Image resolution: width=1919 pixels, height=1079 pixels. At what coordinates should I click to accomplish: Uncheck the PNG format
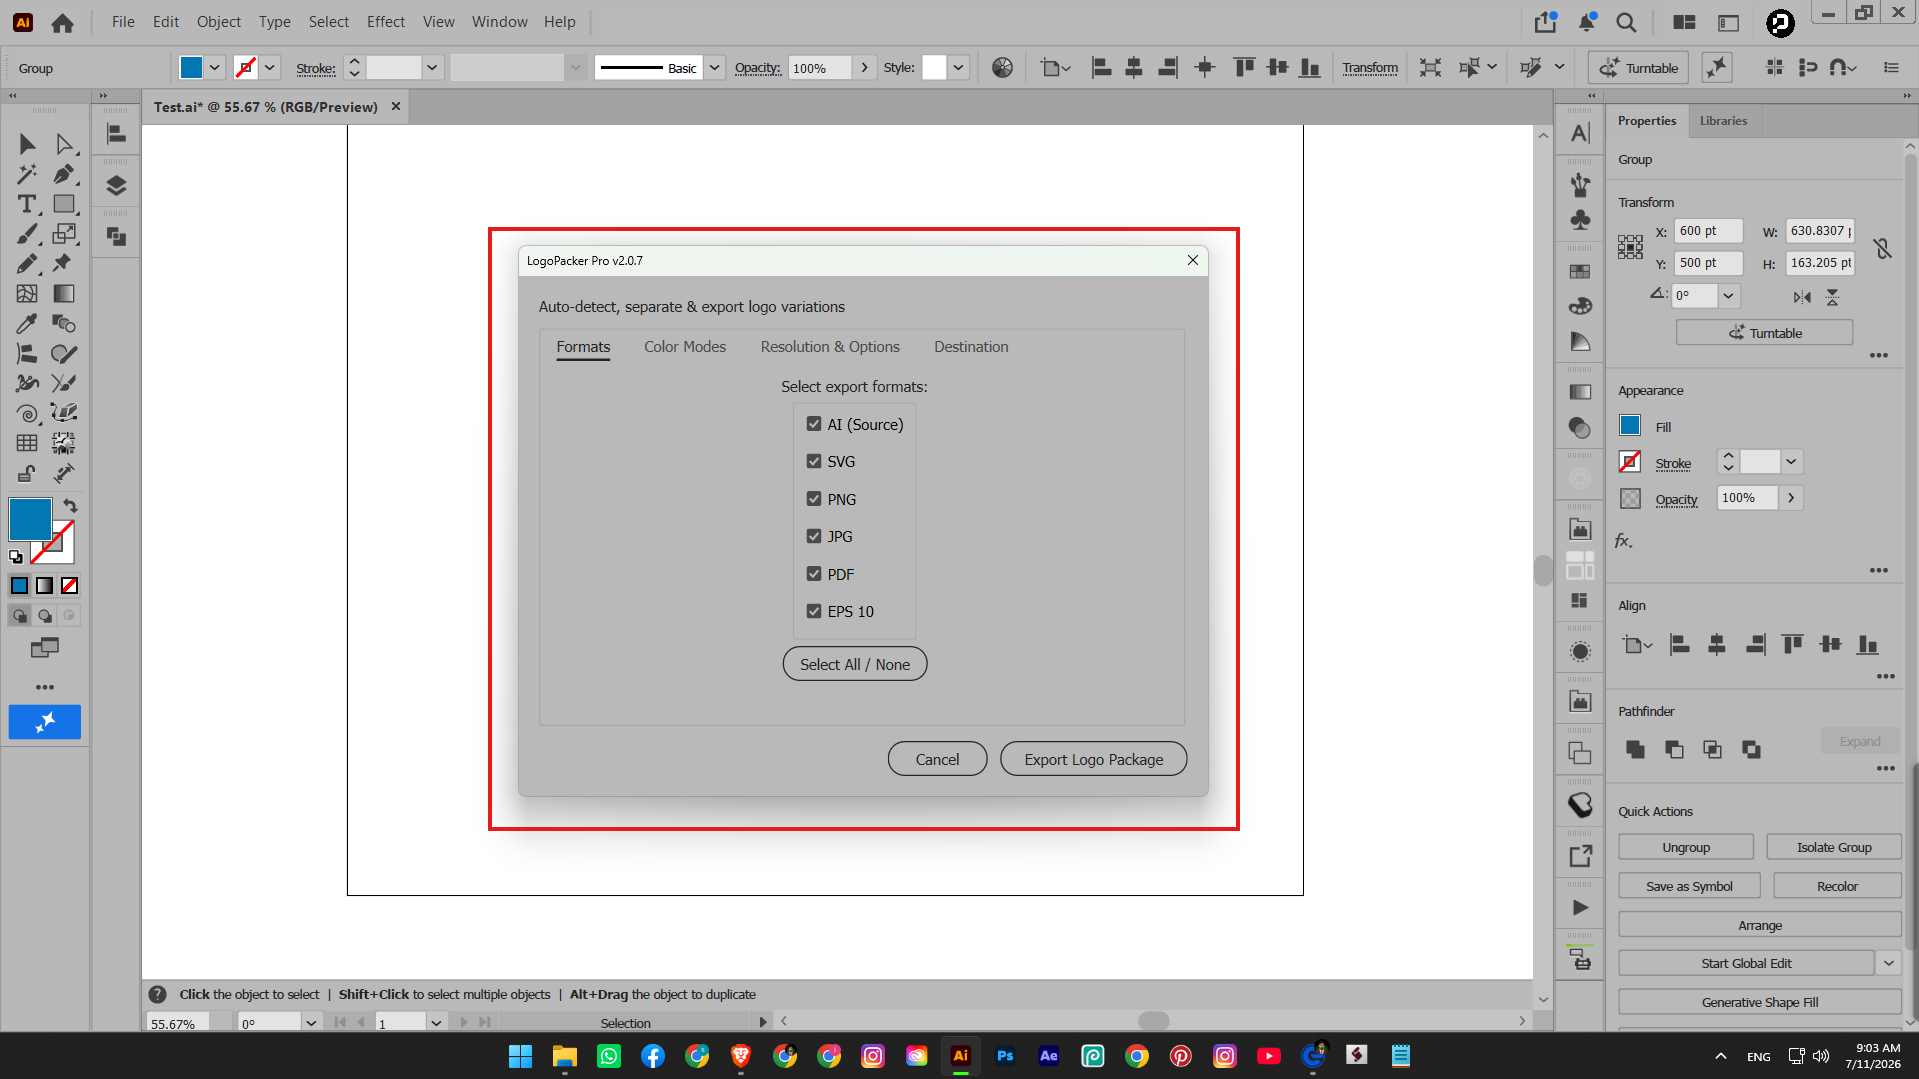[x=814, y=499]
